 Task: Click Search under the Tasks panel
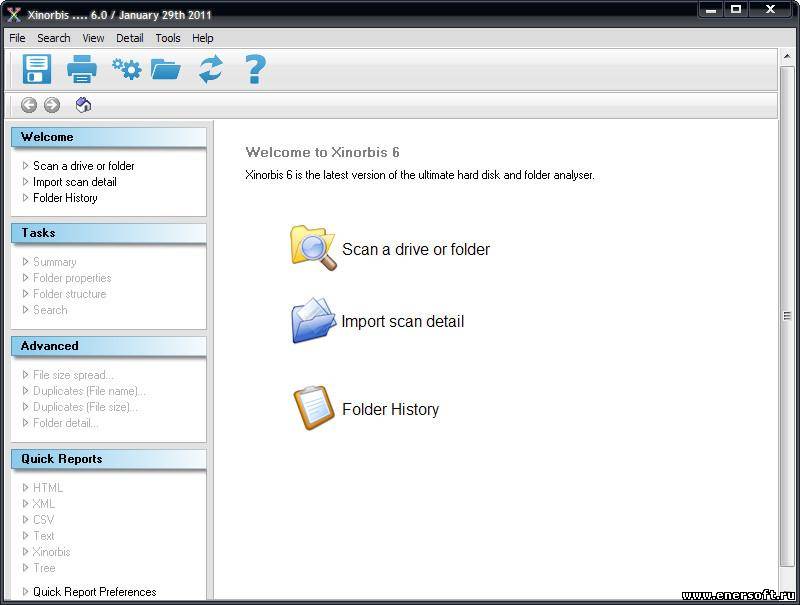[x=50, y=310]
